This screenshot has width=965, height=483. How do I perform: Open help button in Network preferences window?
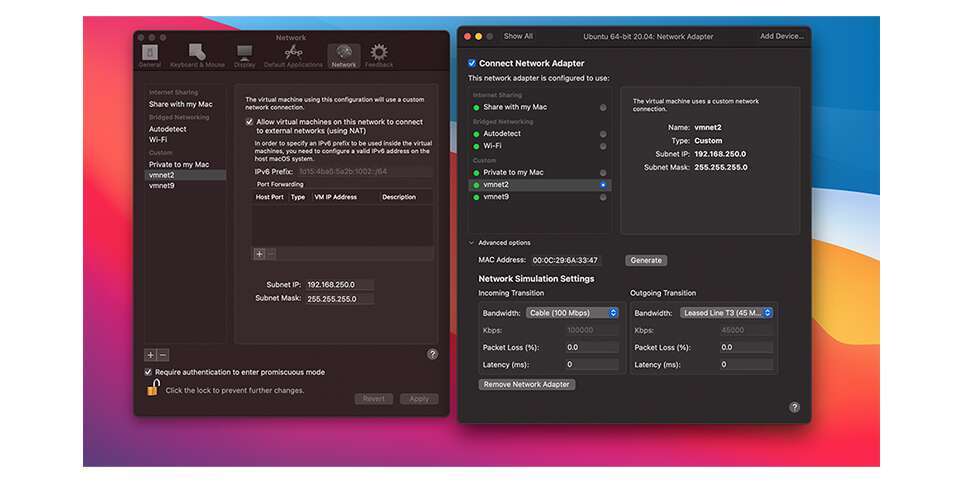point(433,354)
